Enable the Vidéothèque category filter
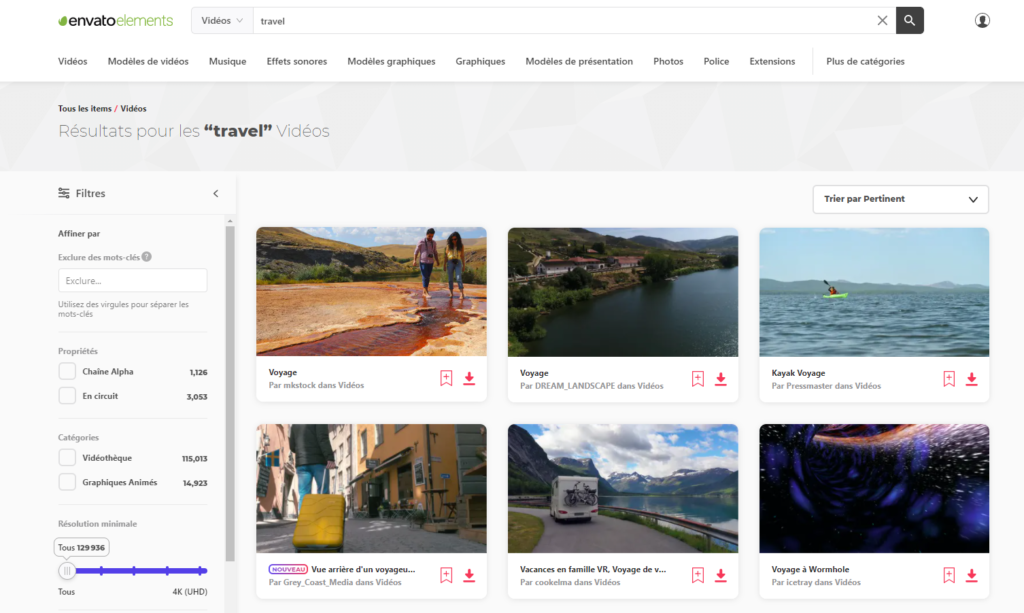The width and height of the screenshot is (1024, 613). coord(65,458)
